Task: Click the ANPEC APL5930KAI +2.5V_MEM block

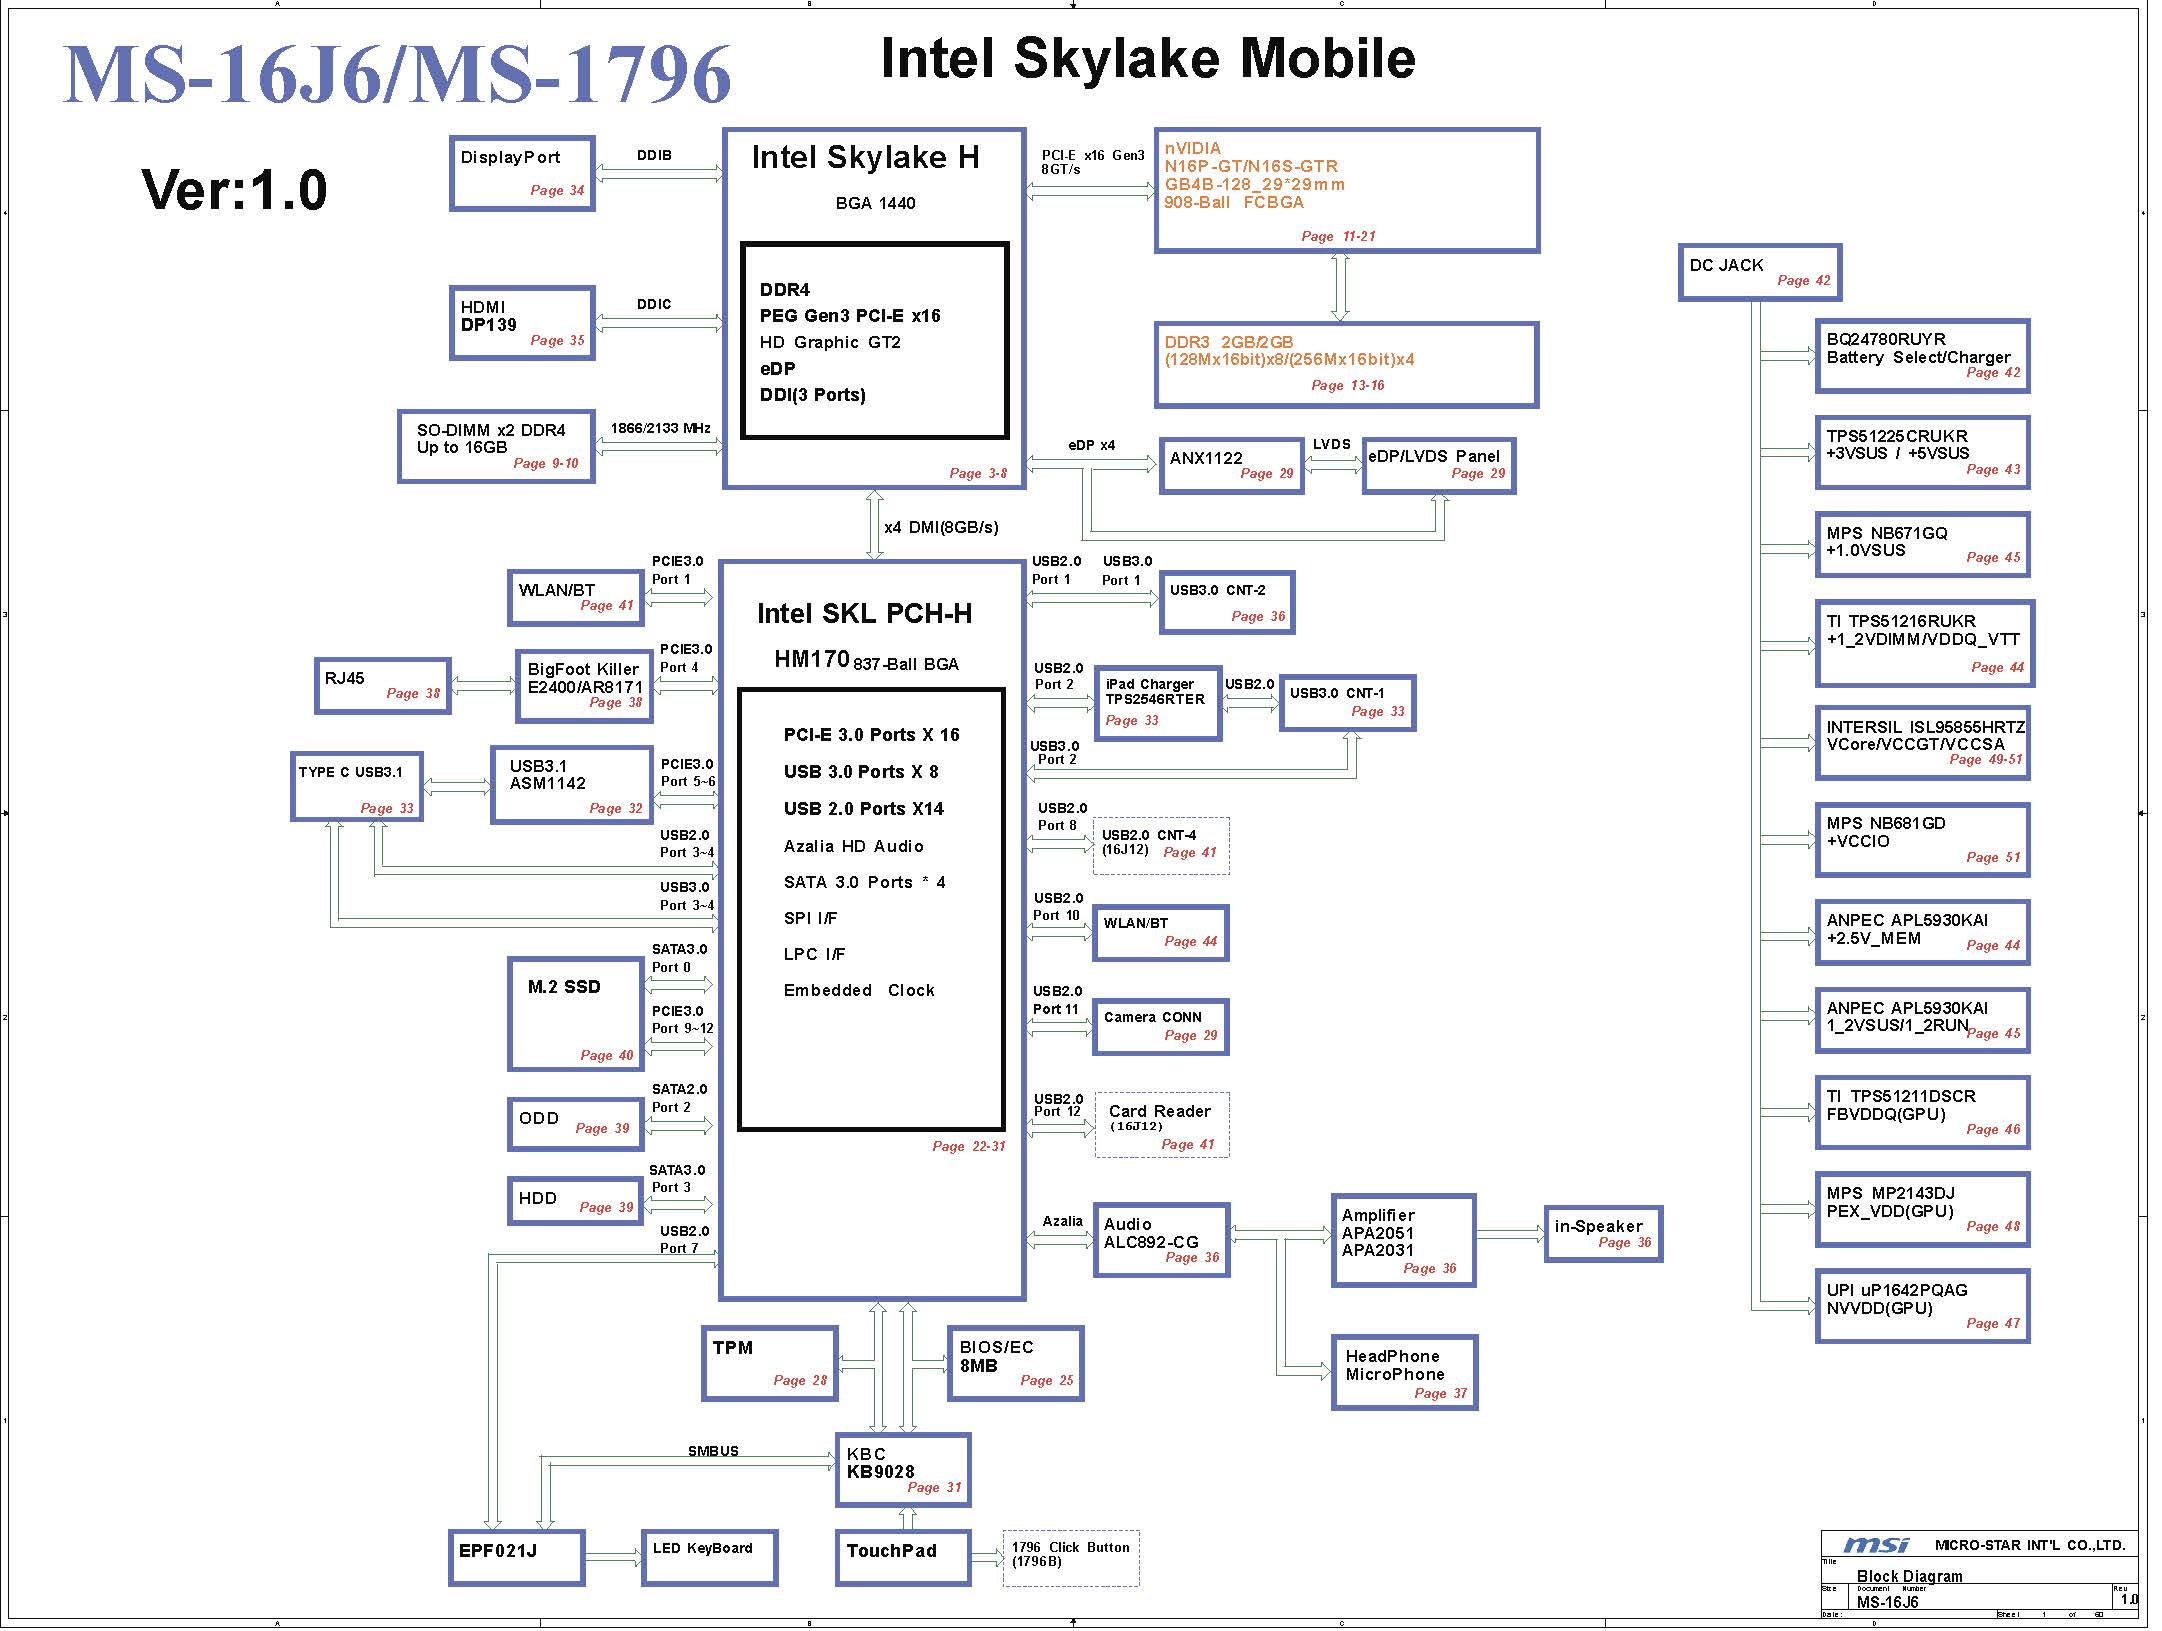Action: [1922, 933]
